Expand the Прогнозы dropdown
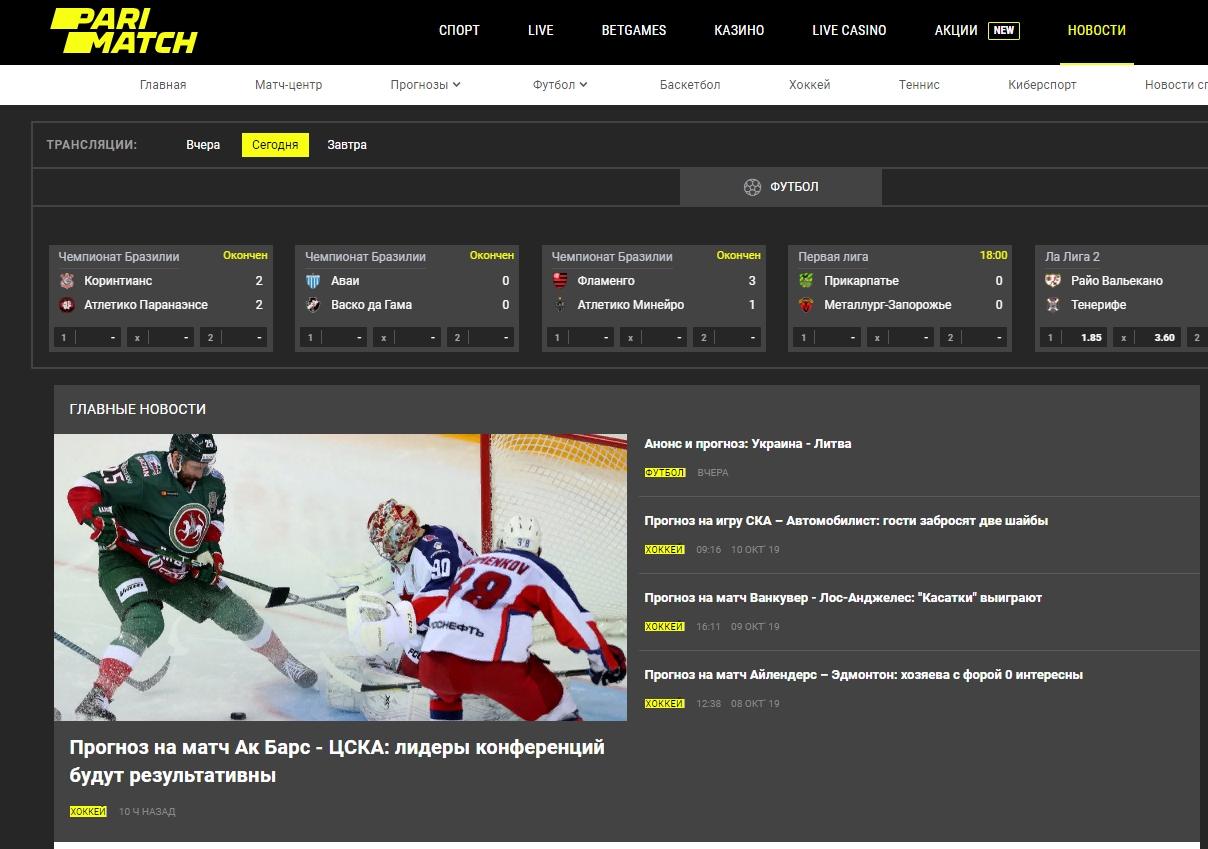Screen dimensions: 1208x849 425,85
